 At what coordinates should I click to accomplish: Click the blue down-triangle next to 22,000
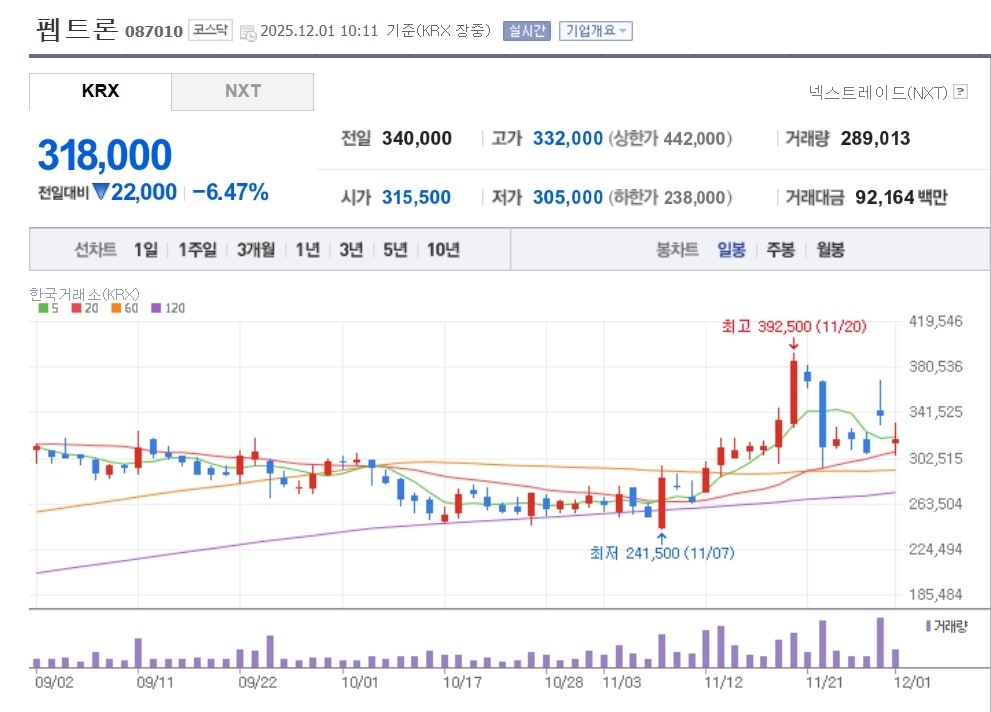tap(100, 192)
